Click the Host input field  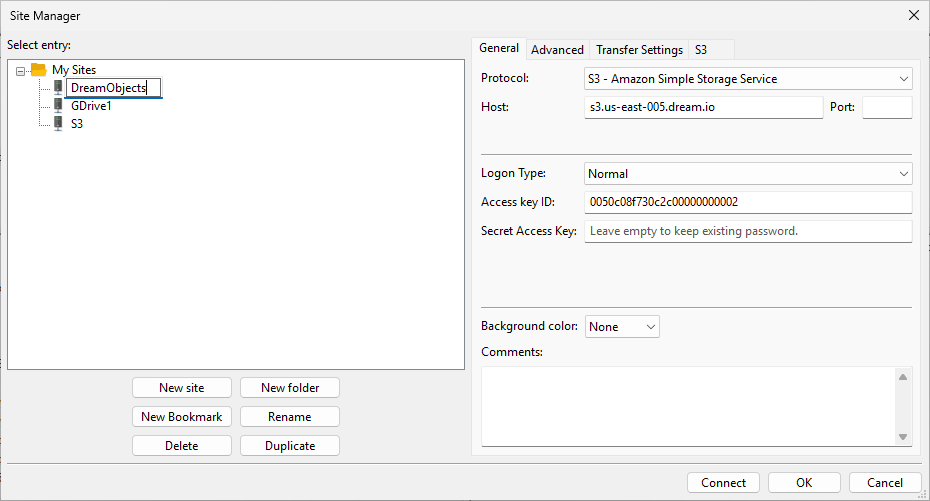pos(703,107)
